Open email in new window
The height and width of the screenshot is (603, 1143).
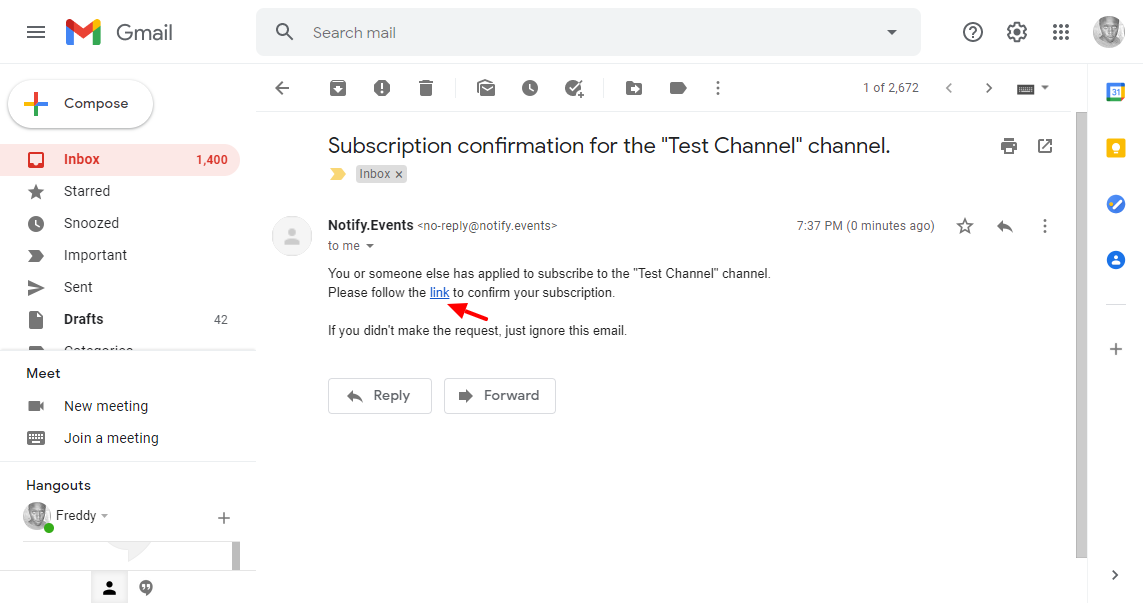(x=1045, y=146)
